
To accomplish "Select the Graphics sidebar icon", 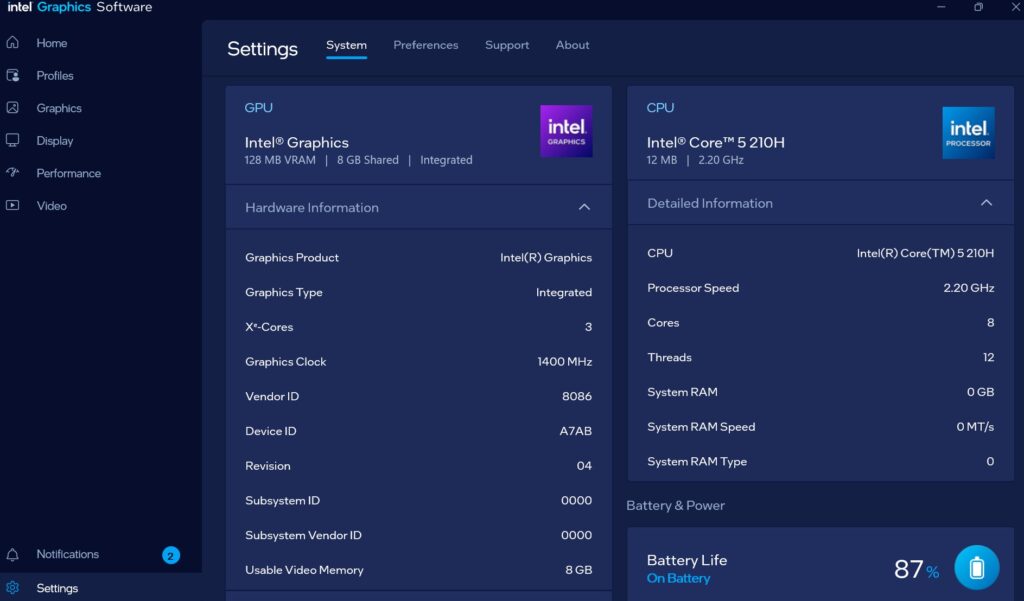I will pyautogui.click(x=13, y=108).
